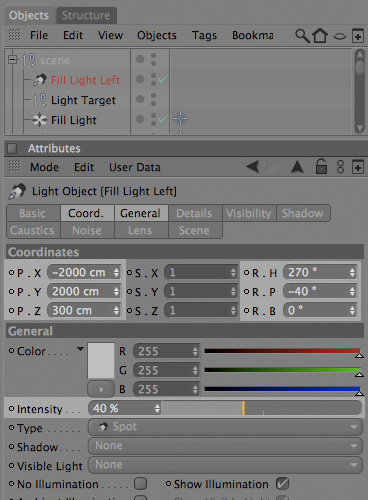
Task: Open the Shadow dropdown set to None
Action: coord(225,446)
